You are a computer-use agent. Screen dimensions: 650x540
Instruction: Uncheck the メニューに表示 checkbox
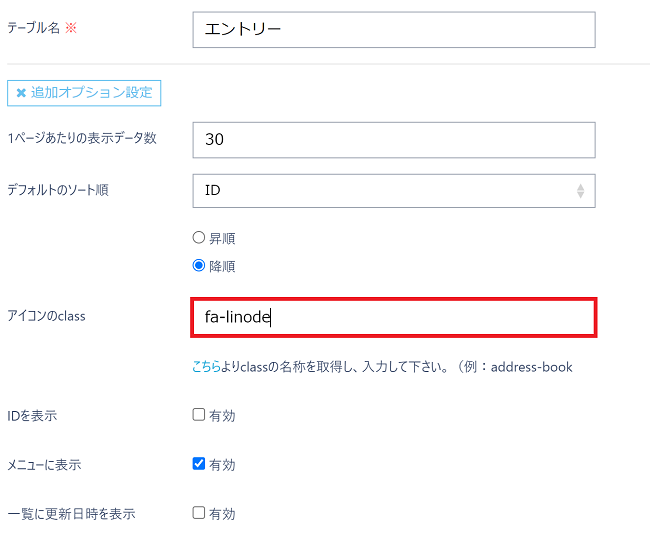pos(199,464)
